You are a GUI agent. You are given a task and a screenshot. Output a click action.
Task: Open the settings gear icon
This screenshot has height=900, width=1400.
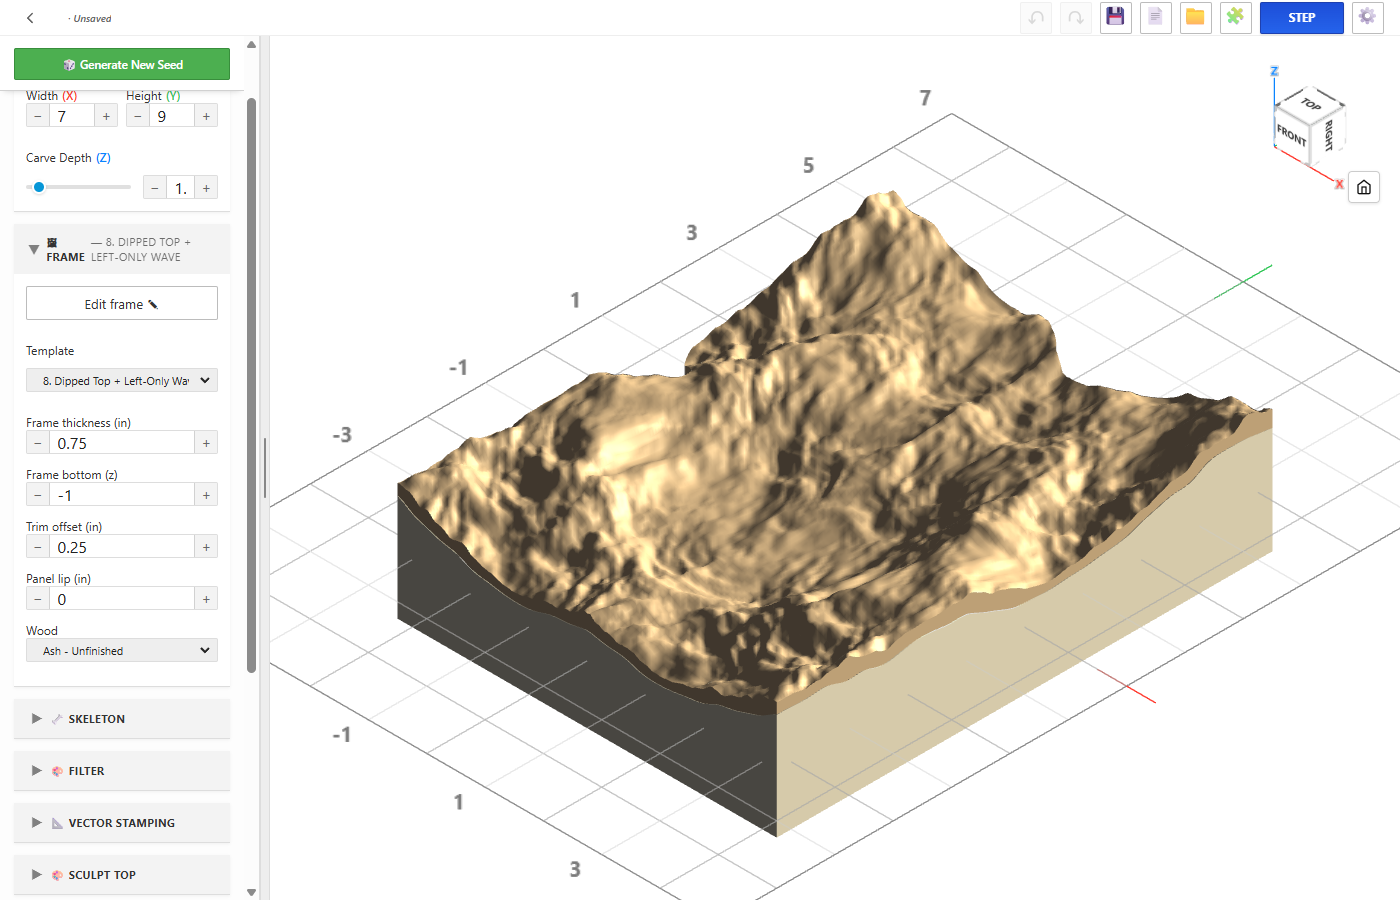pyautogui.click(x=1368, y=17)
